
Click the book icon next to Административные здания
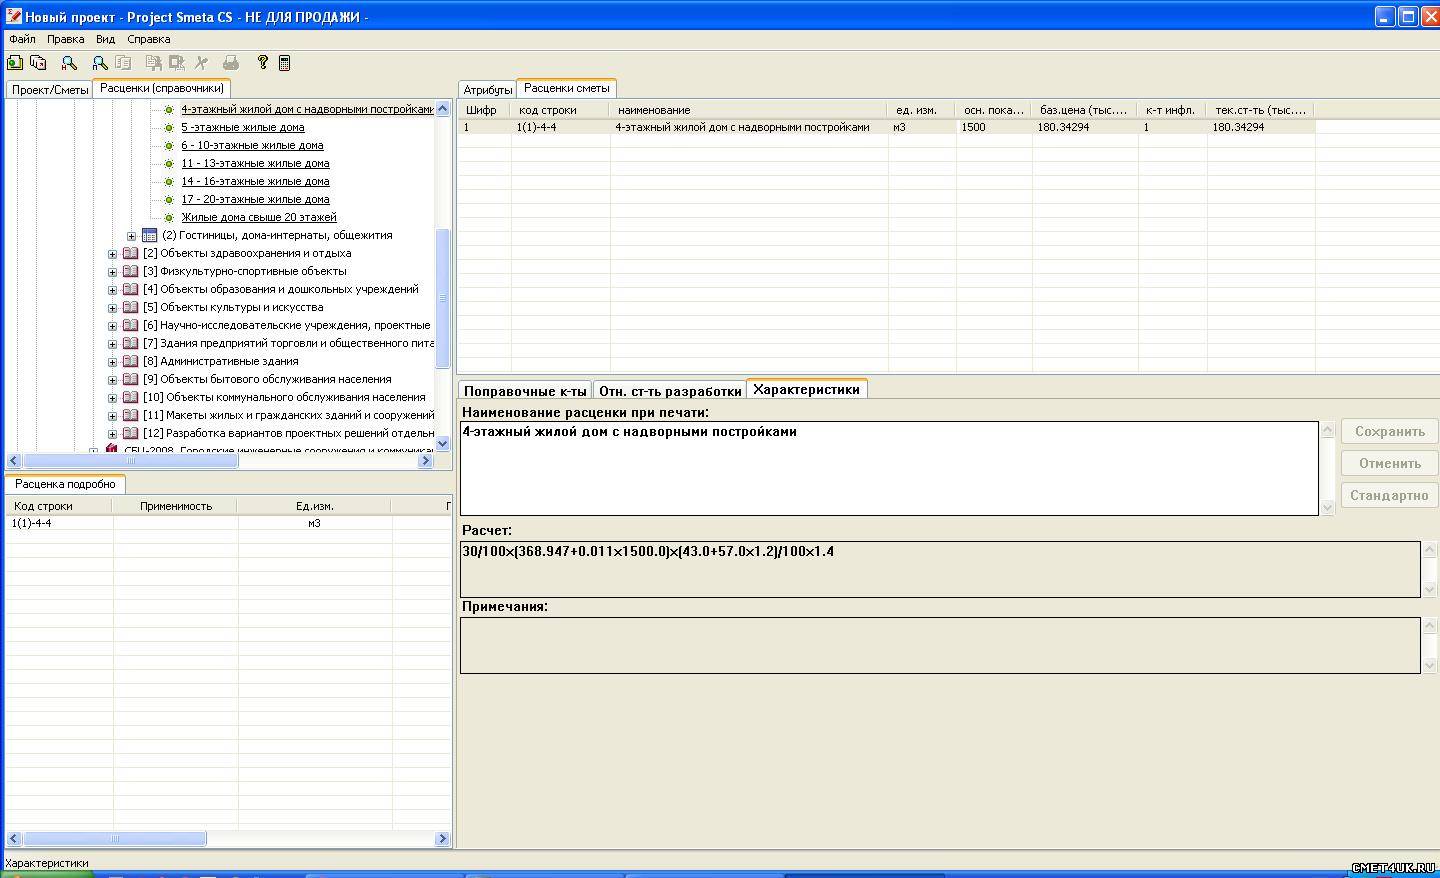click(x=130, y=362)
